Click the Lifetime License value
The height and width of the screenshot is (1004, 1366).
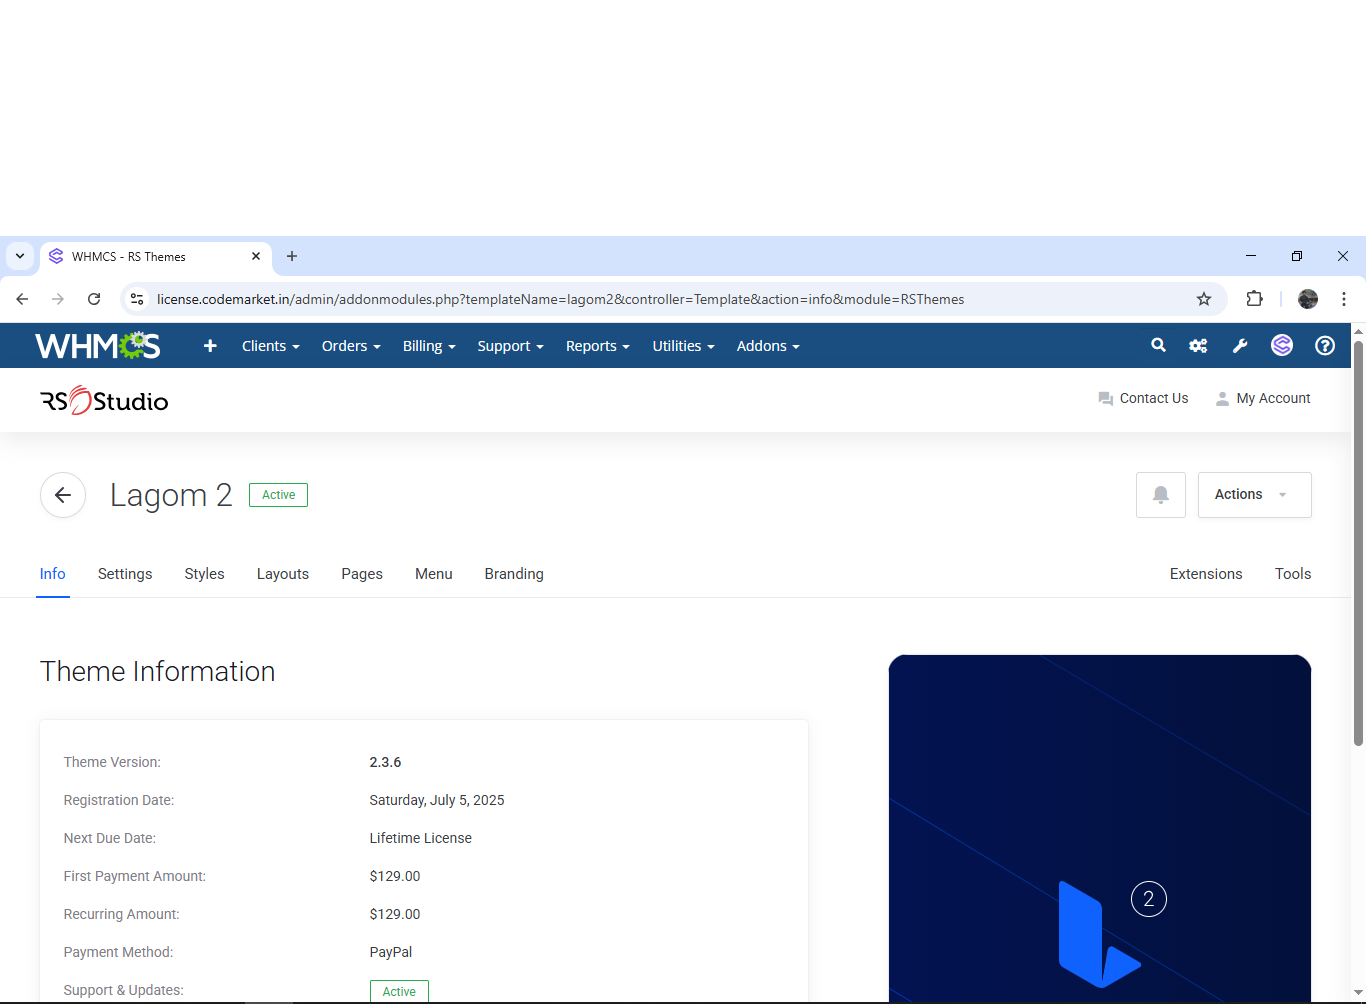pyautogui.click(x=420, y=838)
